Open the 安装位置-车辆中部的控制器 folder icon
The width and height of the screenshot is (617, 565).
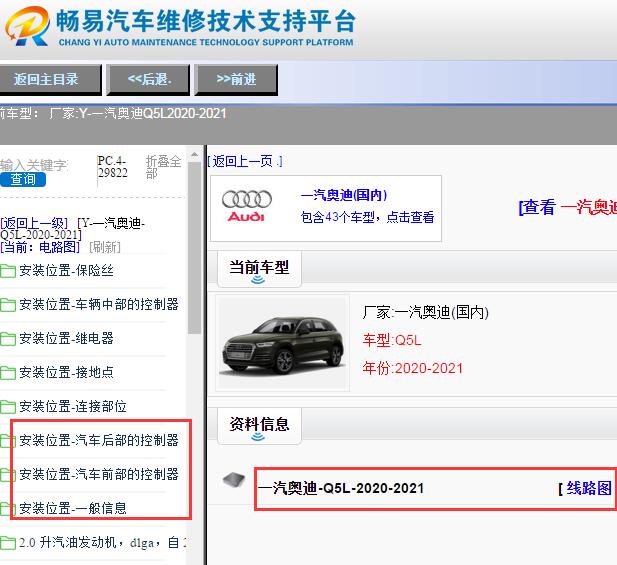tap(7, 305)
